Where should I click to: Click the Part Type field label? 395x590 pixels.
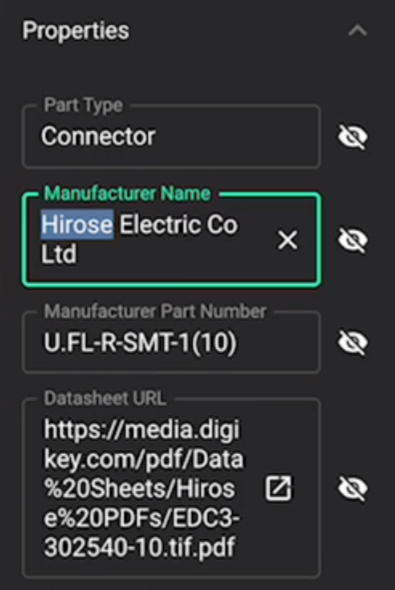tap(83, 105)
